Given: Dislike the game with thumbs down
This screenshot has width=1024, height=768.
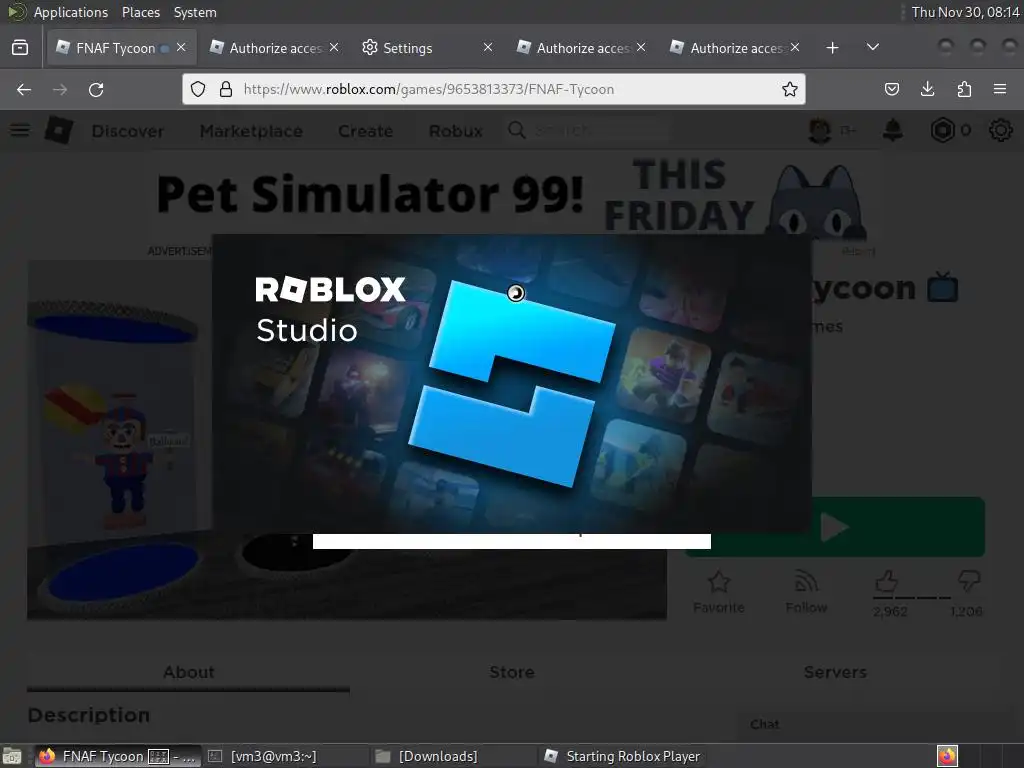Looking at the screenshot, I should coord(969,581).
